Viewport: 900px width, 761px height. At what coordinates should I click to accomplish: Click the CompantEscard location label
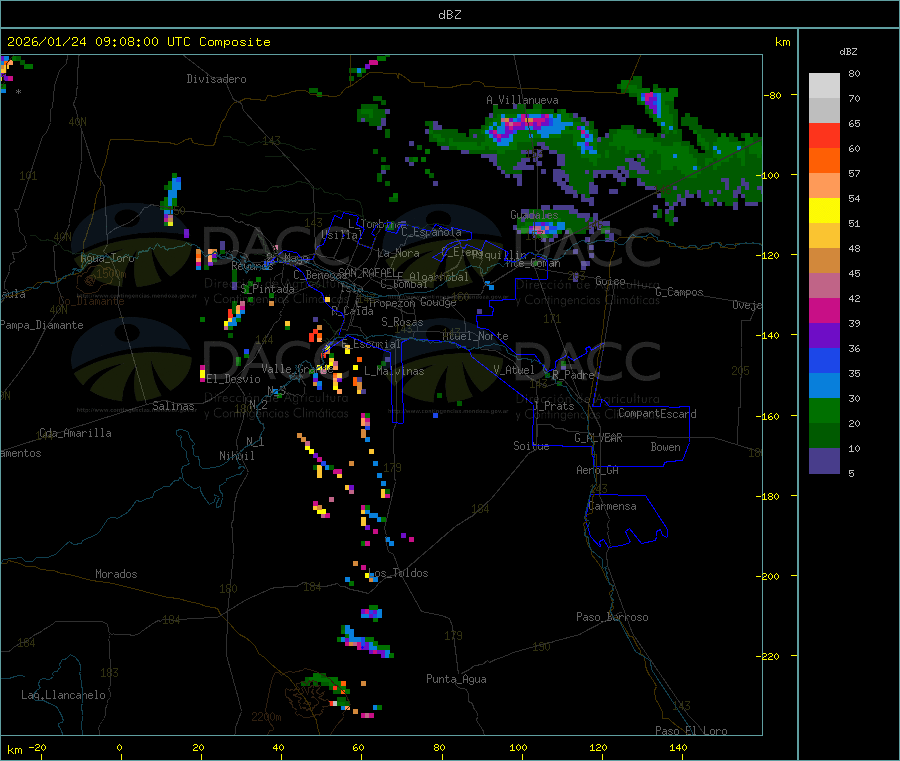657,413
